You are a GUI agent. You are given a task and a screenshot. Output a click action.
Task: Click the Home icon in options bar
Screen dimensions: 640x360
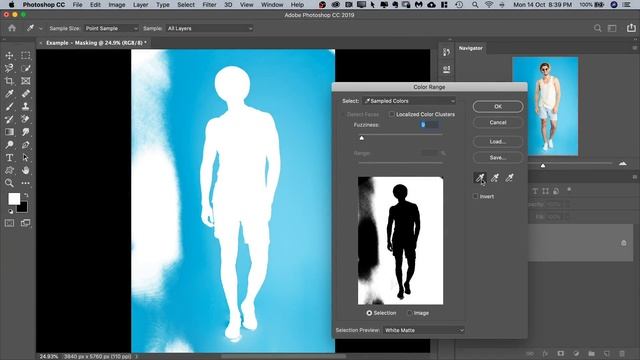12,28
